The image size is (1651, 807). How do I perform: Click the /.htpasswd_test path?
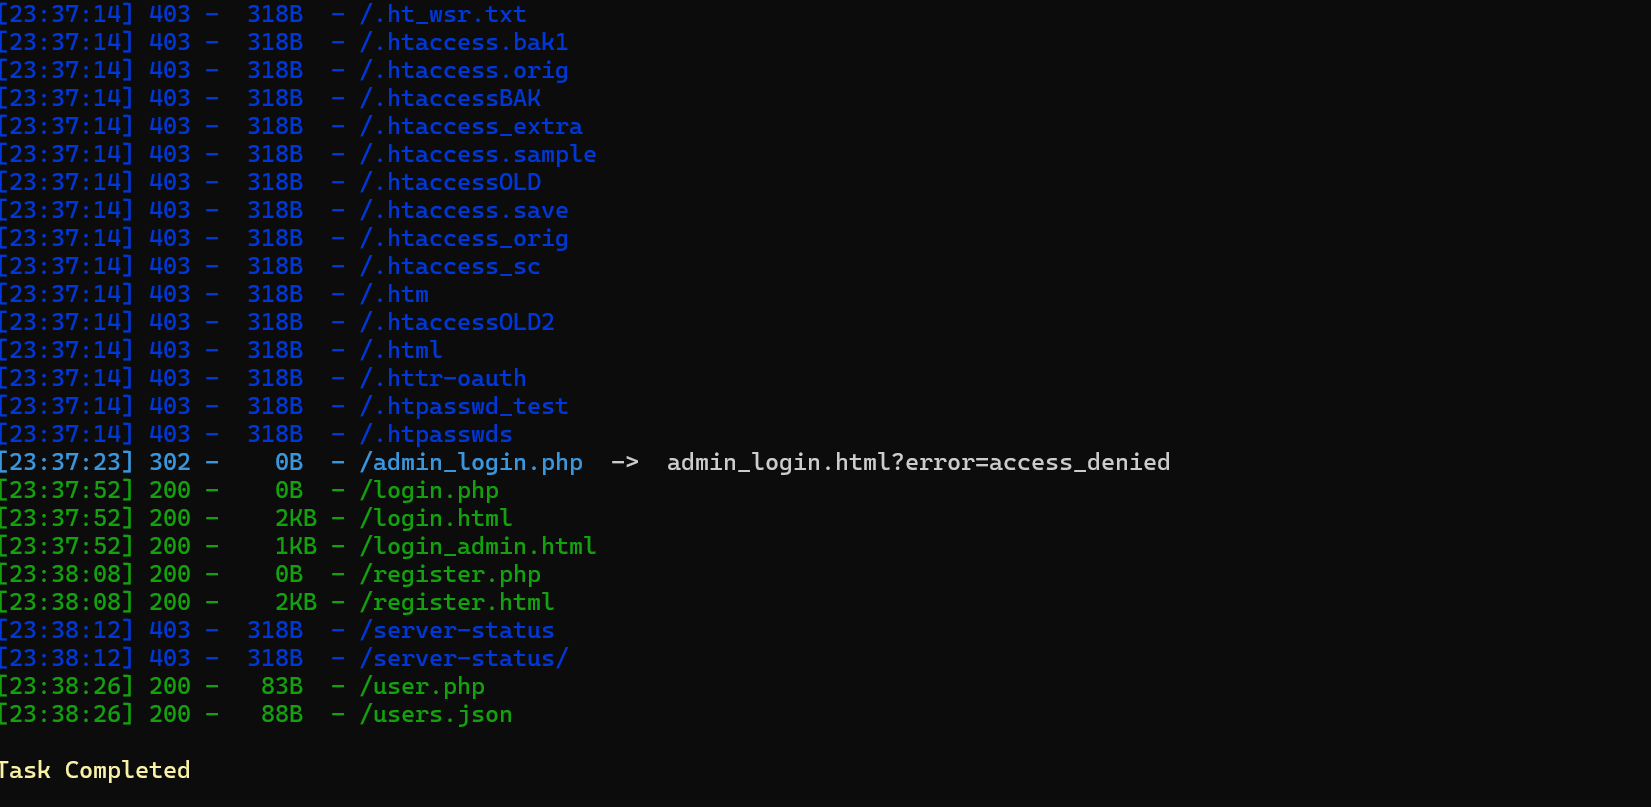point(464,407)
